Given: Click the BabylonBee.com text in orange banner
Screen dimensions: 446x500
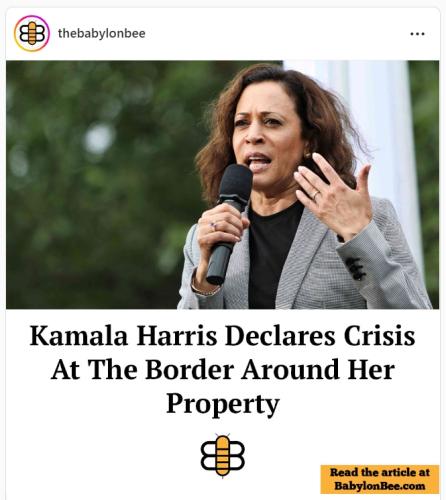Looking at the screenshot, I should coord(380,486).
